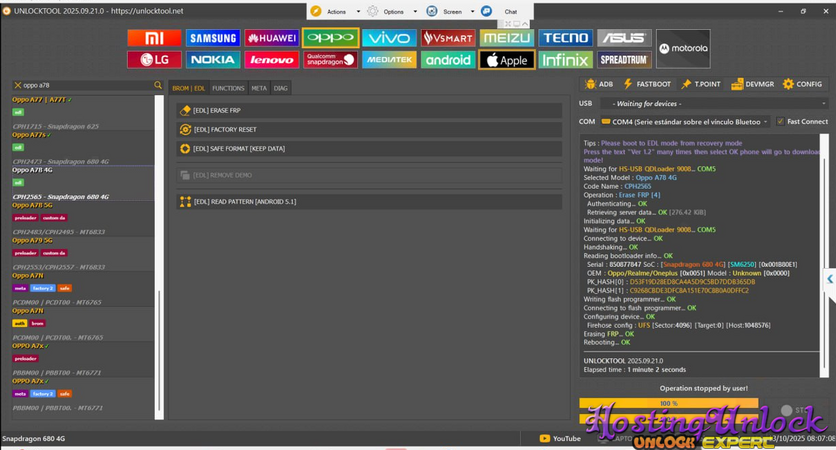This screenshot has width=836, height=450.
Task: Select Oppo A78 4G in model list
Action: 33,170
